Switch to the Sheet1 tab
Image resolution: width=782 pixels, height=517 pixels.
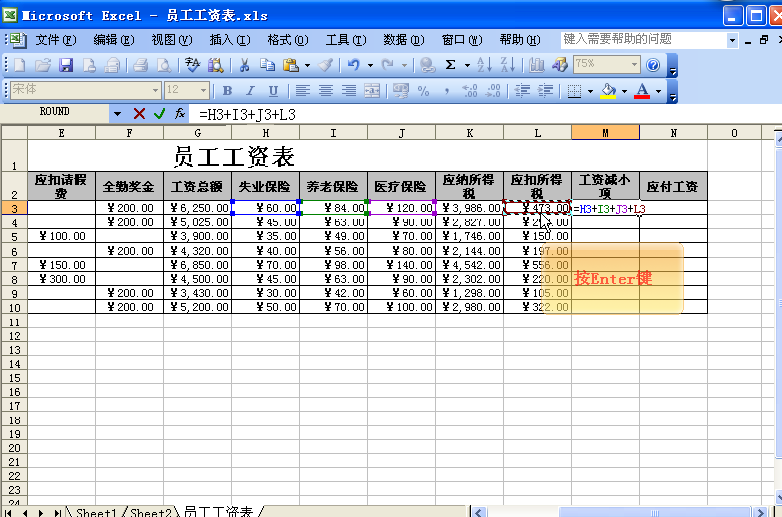96,512
